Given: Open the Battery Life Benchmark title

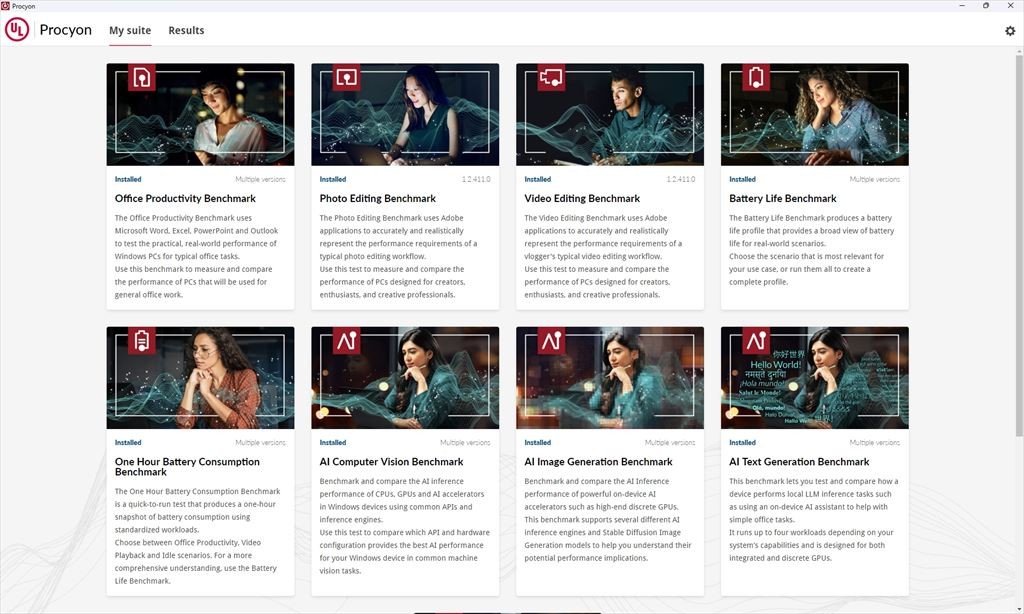Looking at the screenshot, I should click(782, 199).
